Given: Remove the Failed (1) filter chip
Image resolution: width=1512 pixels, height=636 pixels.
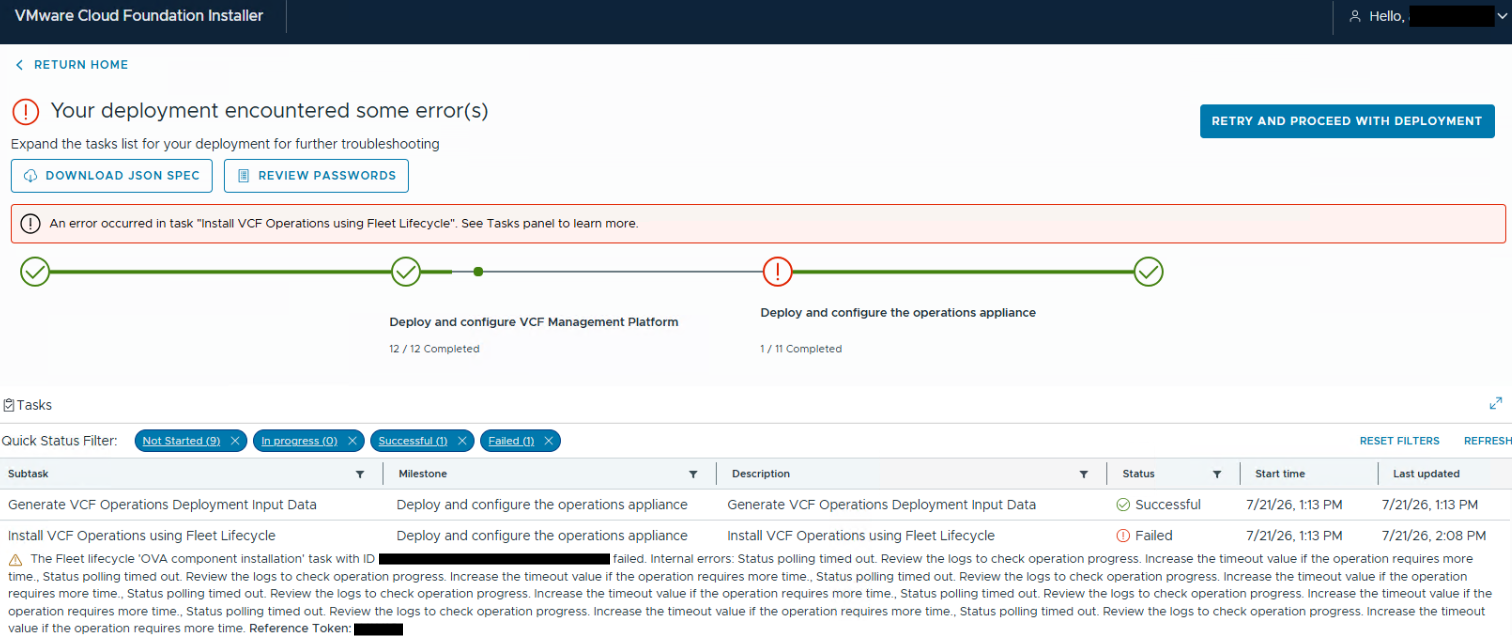Looking at the screenshot, I should click(x=548, y=441).
